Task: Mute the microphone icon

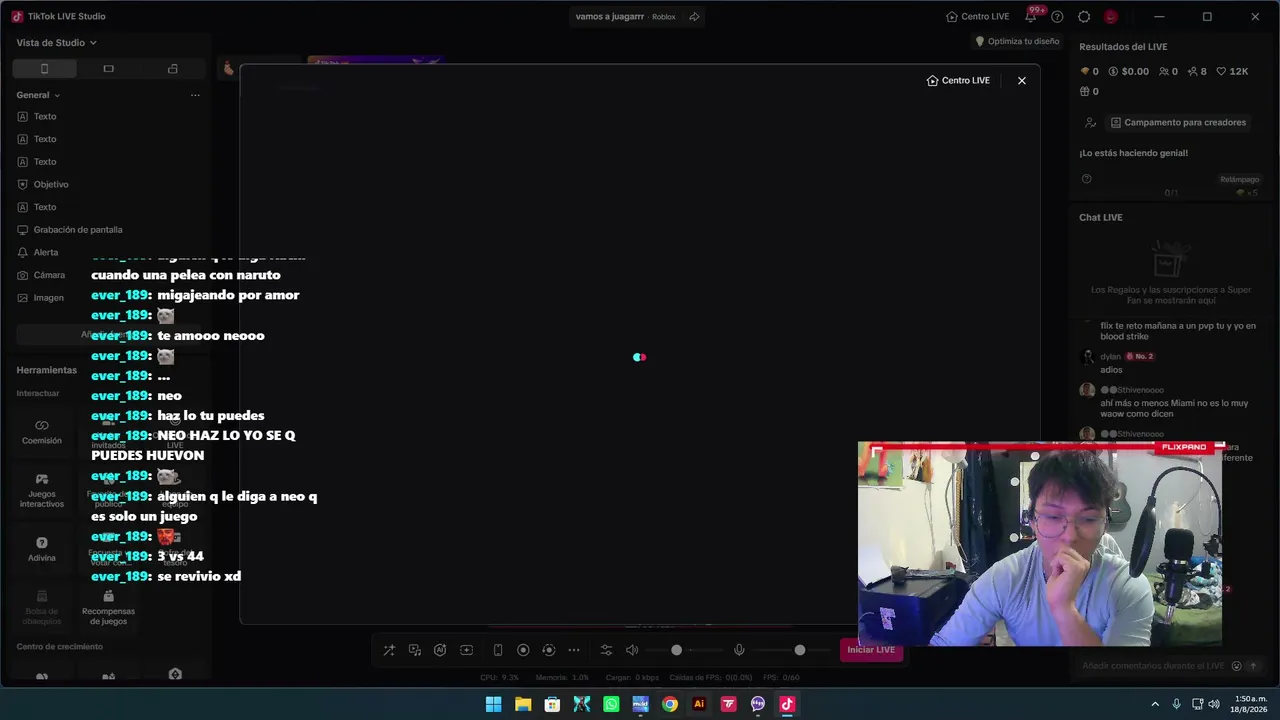Action: (739, 650)
